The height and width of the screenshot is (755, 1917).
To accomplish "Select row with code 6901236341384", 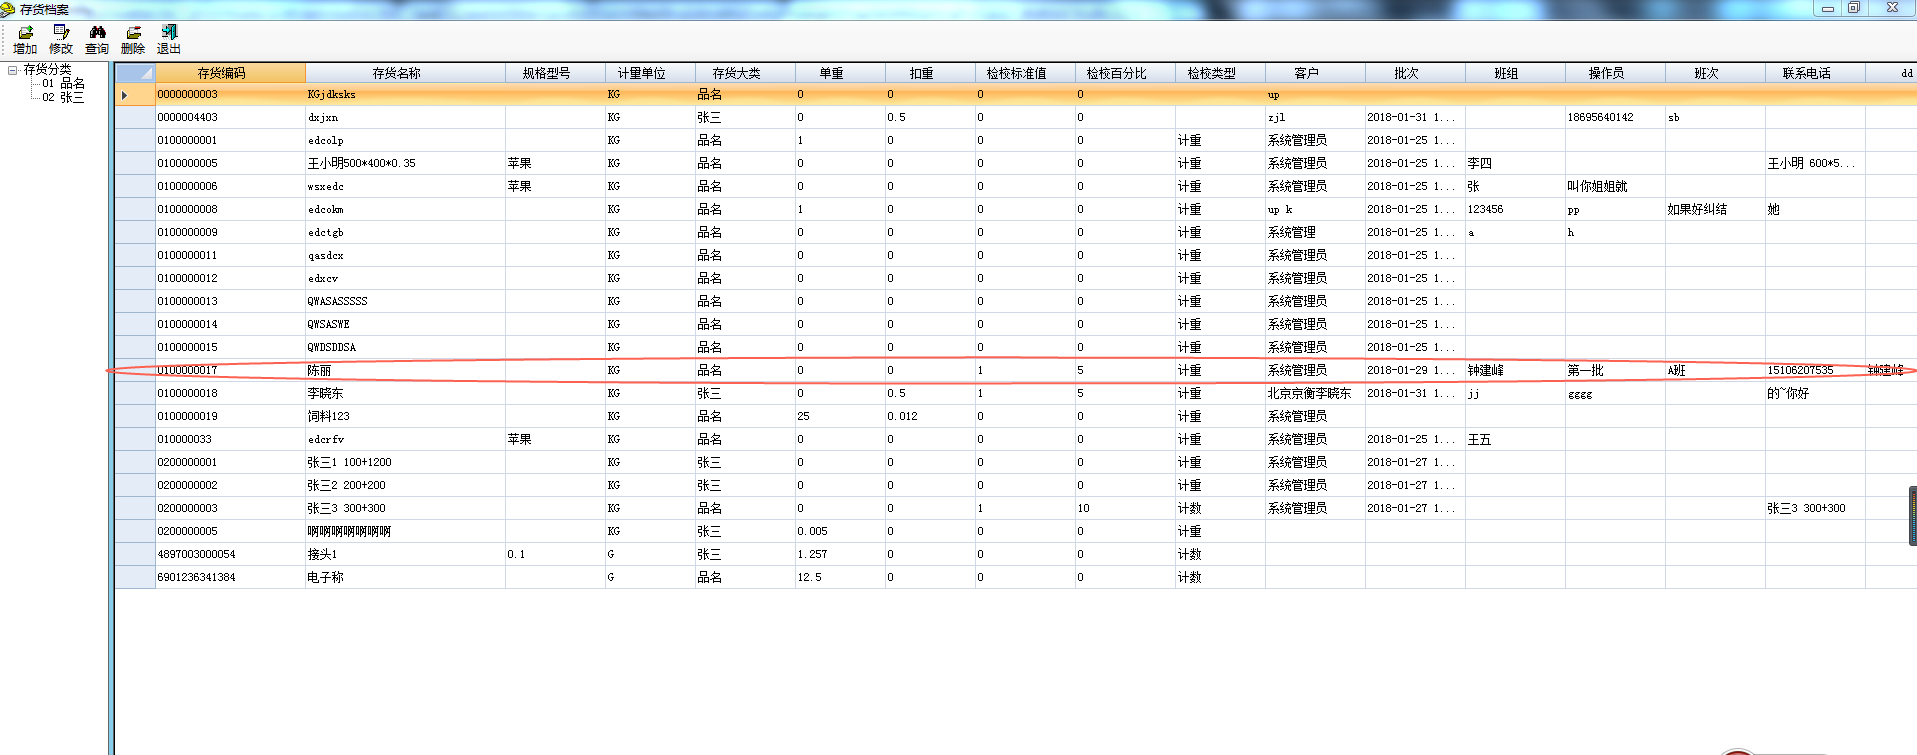I will click(x=197, y=578).
